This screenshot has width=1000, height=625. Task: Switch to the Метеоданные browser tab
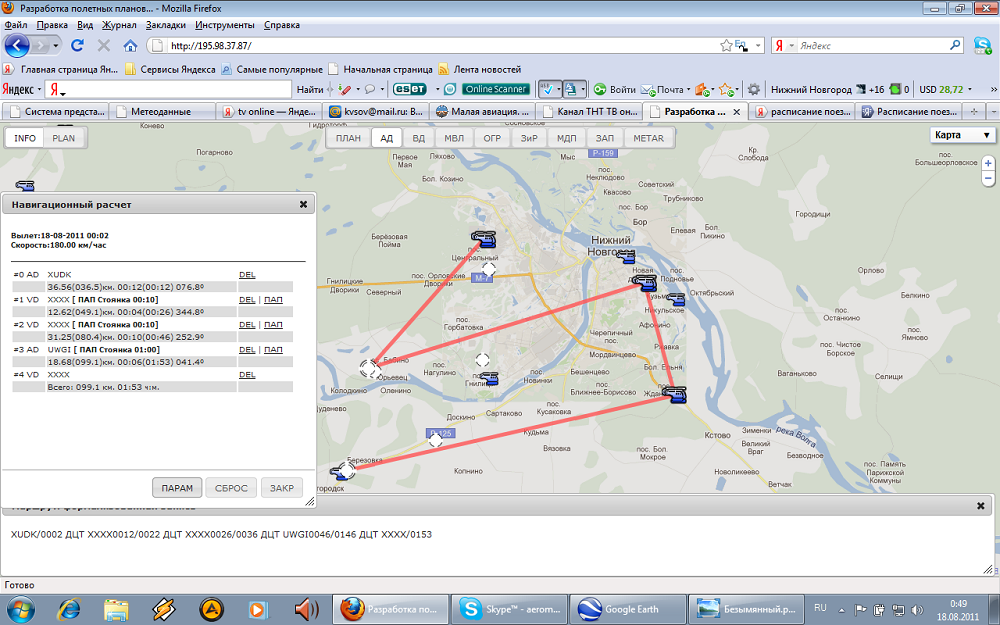pos(160,111)
